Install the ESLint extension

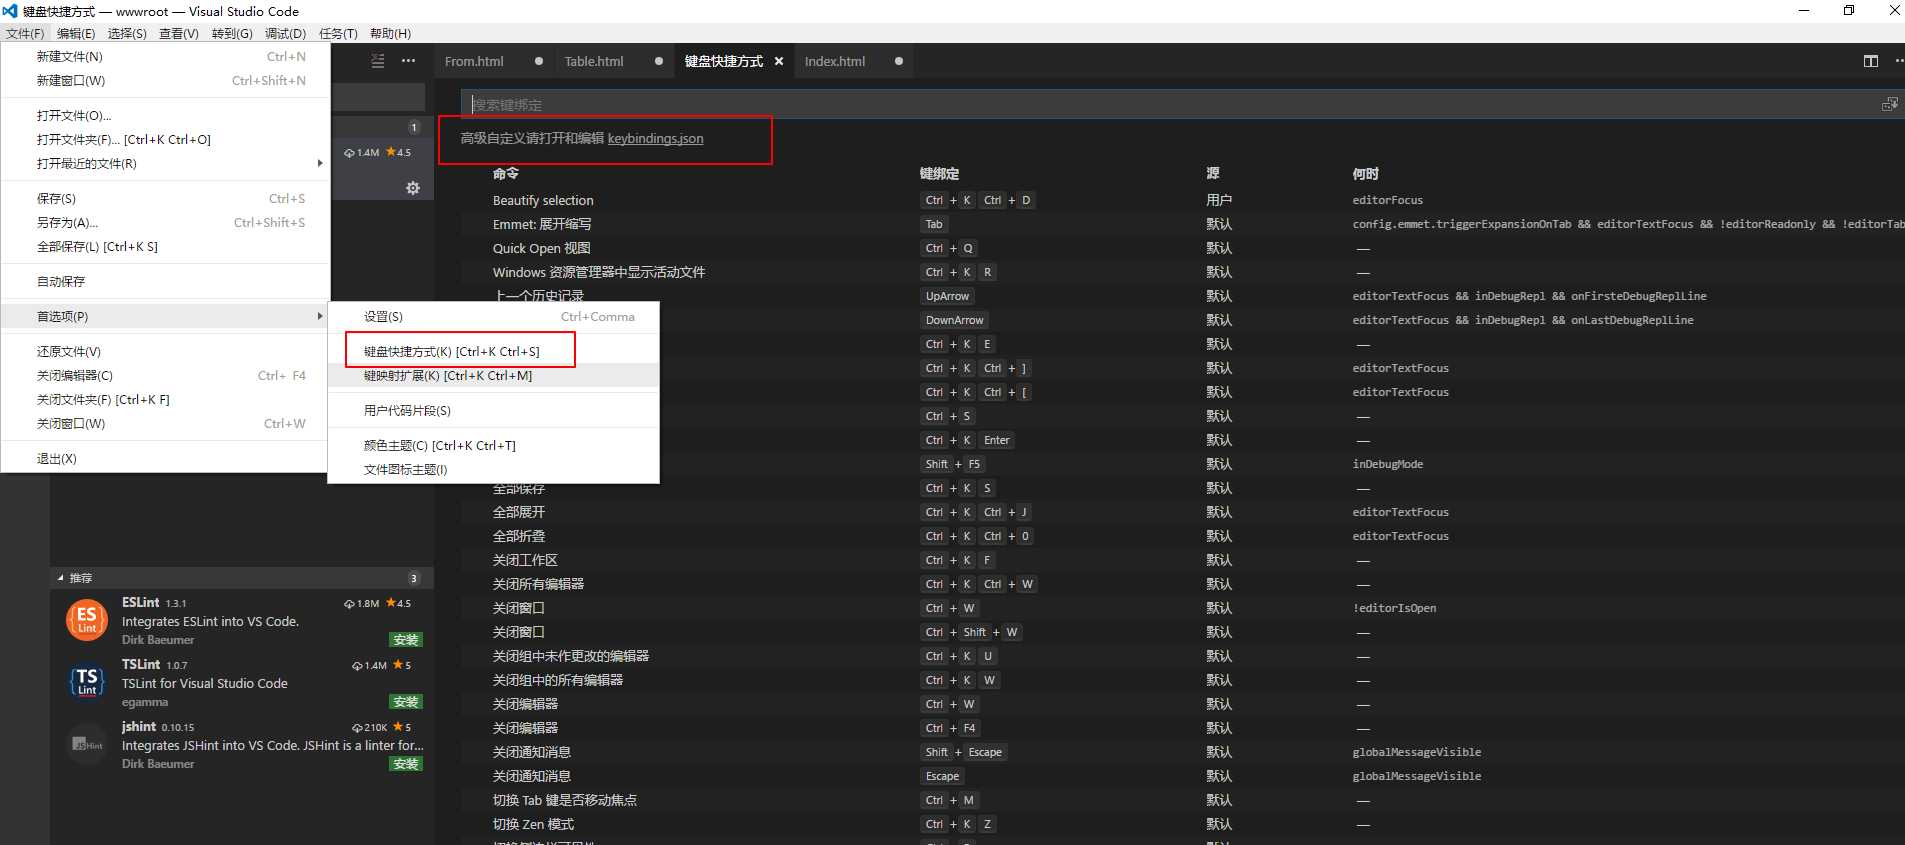click(x=406, y=639)
